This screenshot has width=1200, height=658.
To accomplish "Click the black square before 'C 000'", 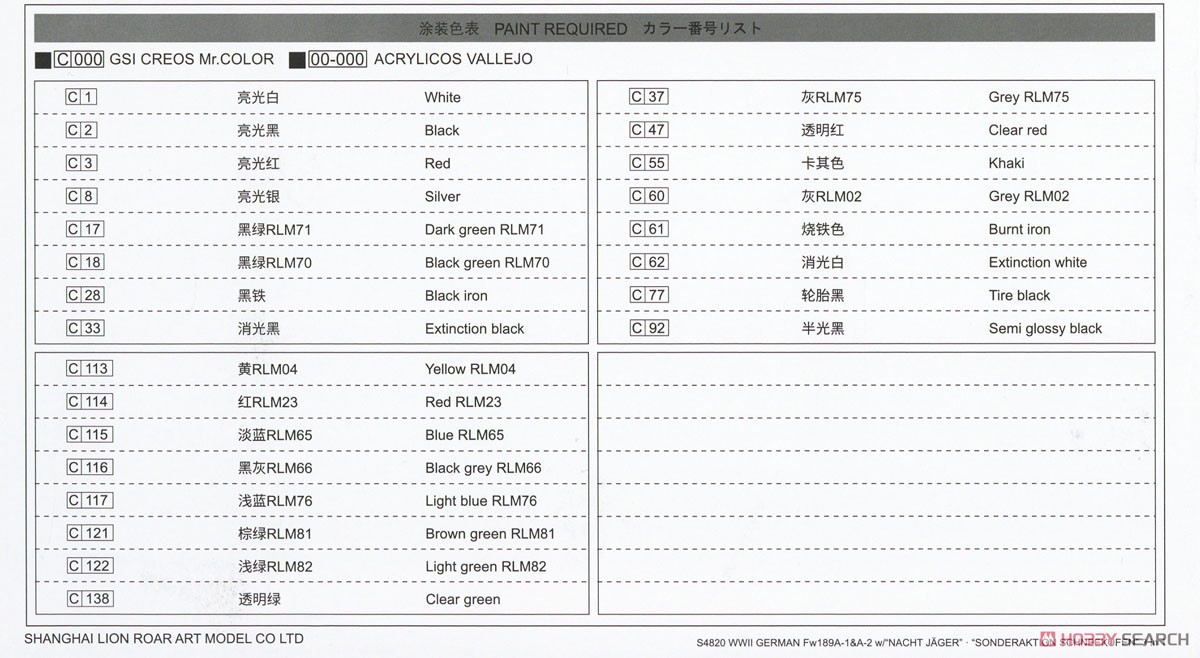I will pyautogui.click(x=43, y=60).
